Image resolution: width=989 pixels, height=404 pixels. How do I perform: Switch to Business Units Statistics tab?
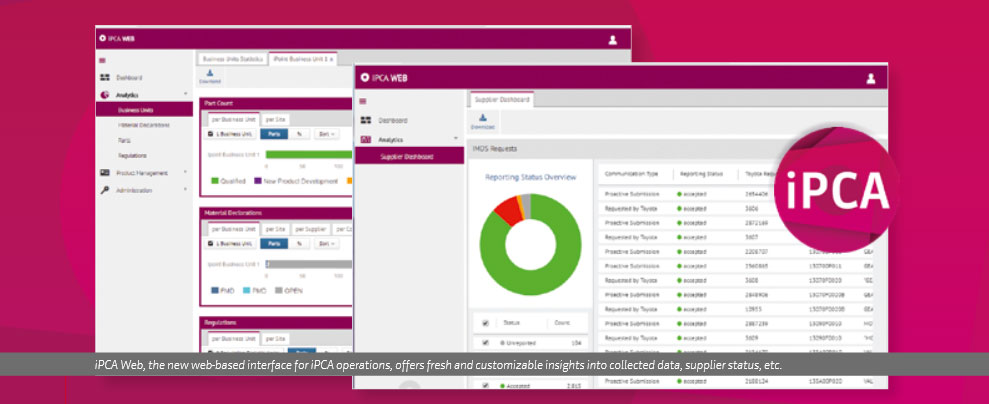(x=232, y=59)
